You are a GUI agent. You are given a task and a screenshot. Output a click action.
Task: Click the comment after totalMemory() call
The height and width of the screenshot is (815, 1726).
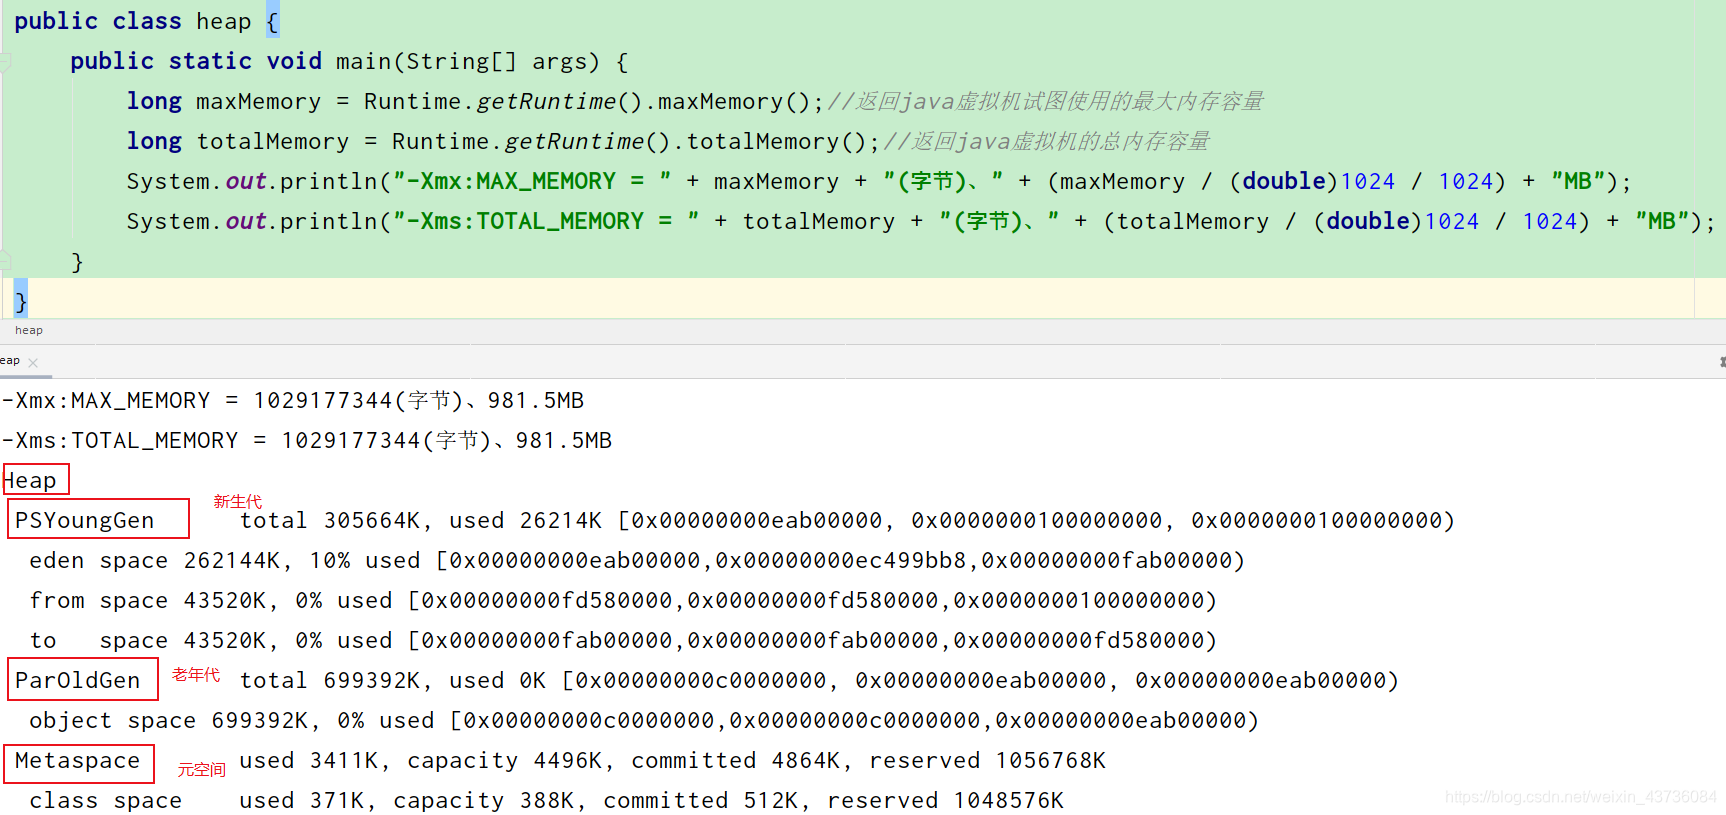(x=1047, y=142)
